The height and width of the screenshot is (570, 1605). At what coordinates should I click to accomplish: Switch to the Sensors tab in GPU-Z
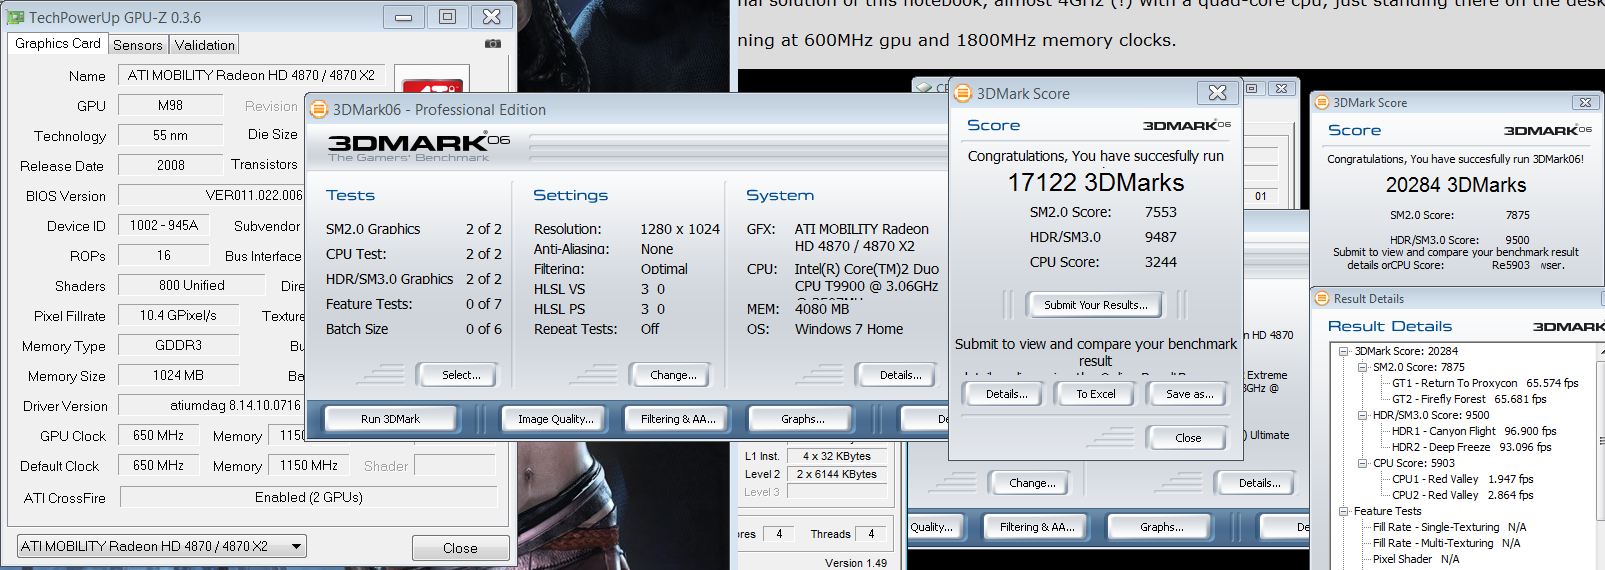tap(137, 45)
